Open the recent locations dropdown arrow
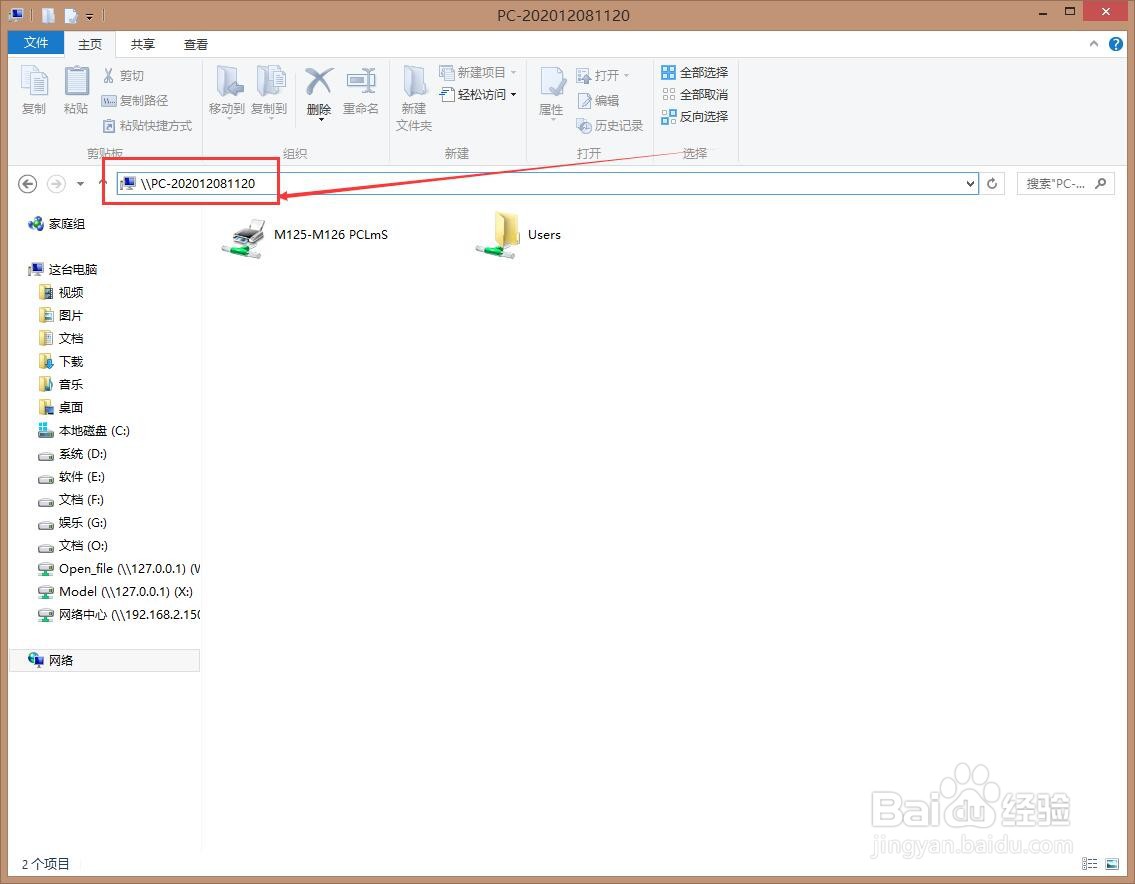1135x884 pixels. pyautogui.click(x=80, y=184)
